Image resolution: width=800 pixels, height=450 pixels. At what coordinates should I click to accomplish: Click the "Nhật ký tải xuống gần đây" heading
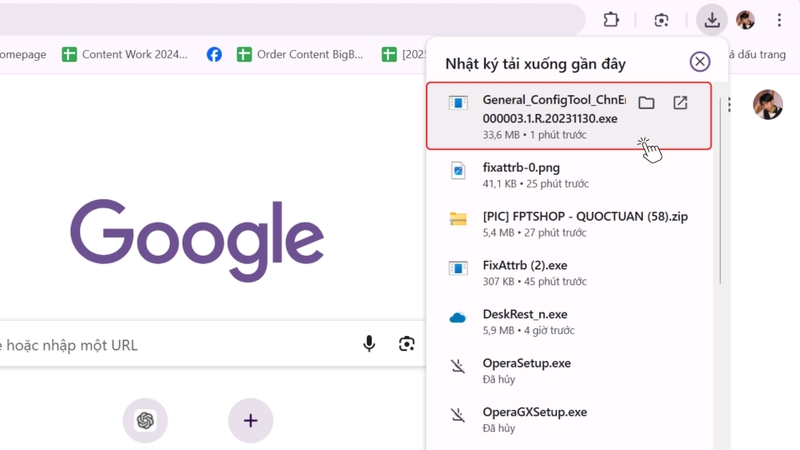coord(535,64)
